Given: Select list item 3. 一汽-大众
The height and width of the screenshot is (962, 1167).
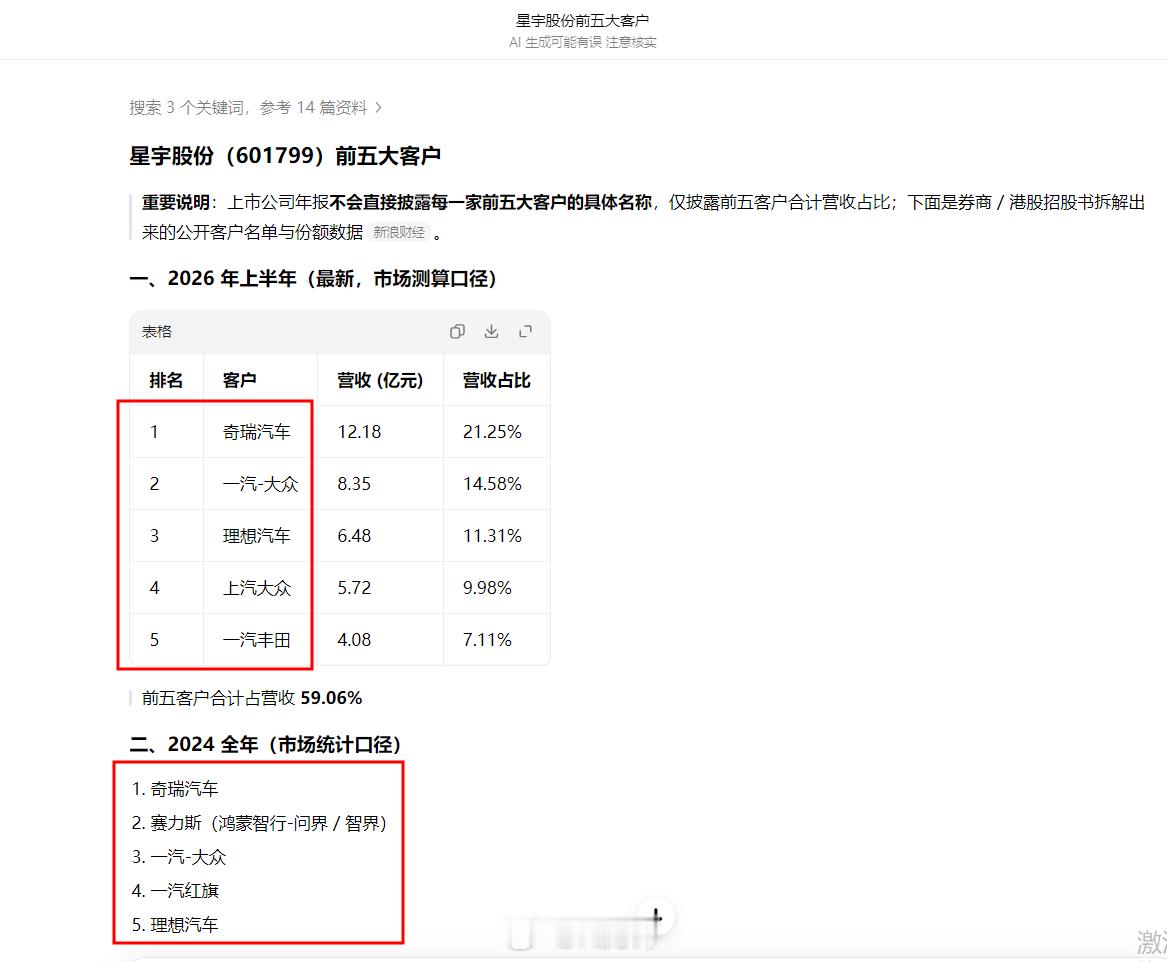Looking at the screenshot, I should [x=179, y=857].
